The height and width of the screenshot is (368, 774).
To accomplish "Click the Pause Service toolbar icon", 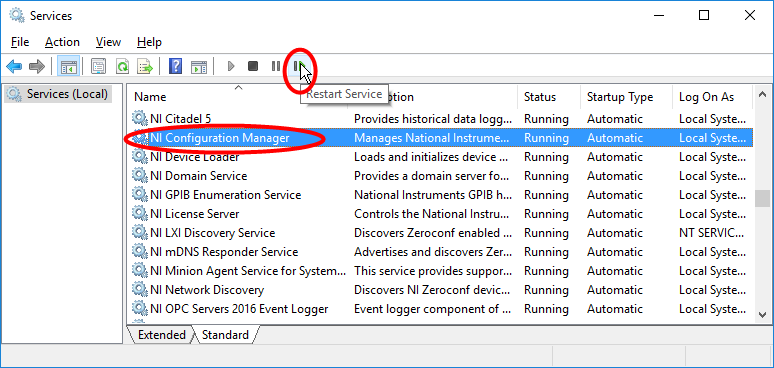I will click(276, 66).
